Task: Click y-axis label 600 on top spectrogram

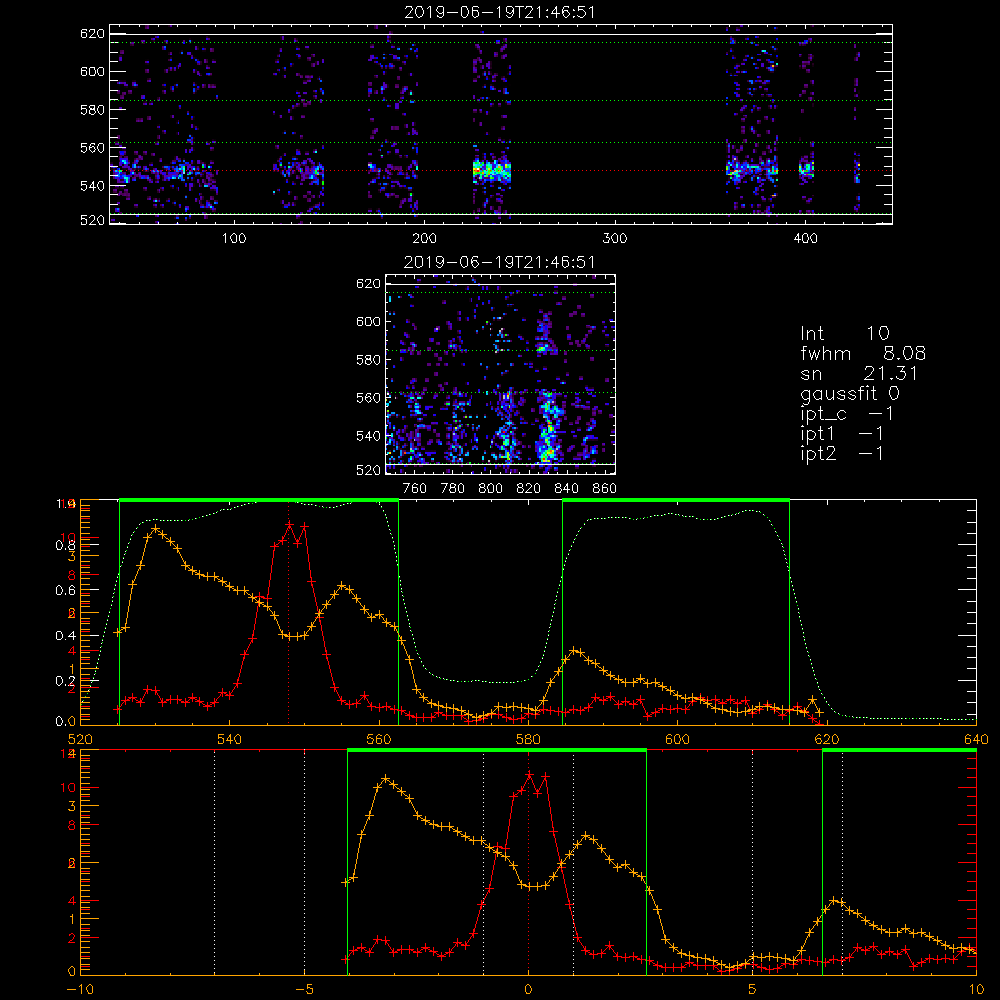Action: point(92,71)
